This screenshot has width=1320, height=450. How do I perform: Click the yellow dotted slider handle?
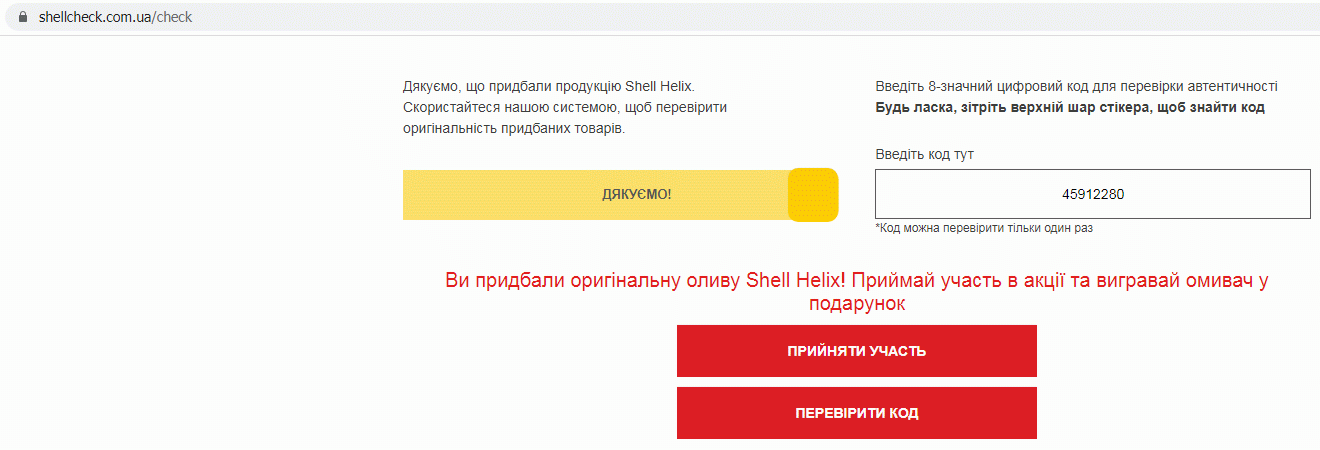(813, 194)
